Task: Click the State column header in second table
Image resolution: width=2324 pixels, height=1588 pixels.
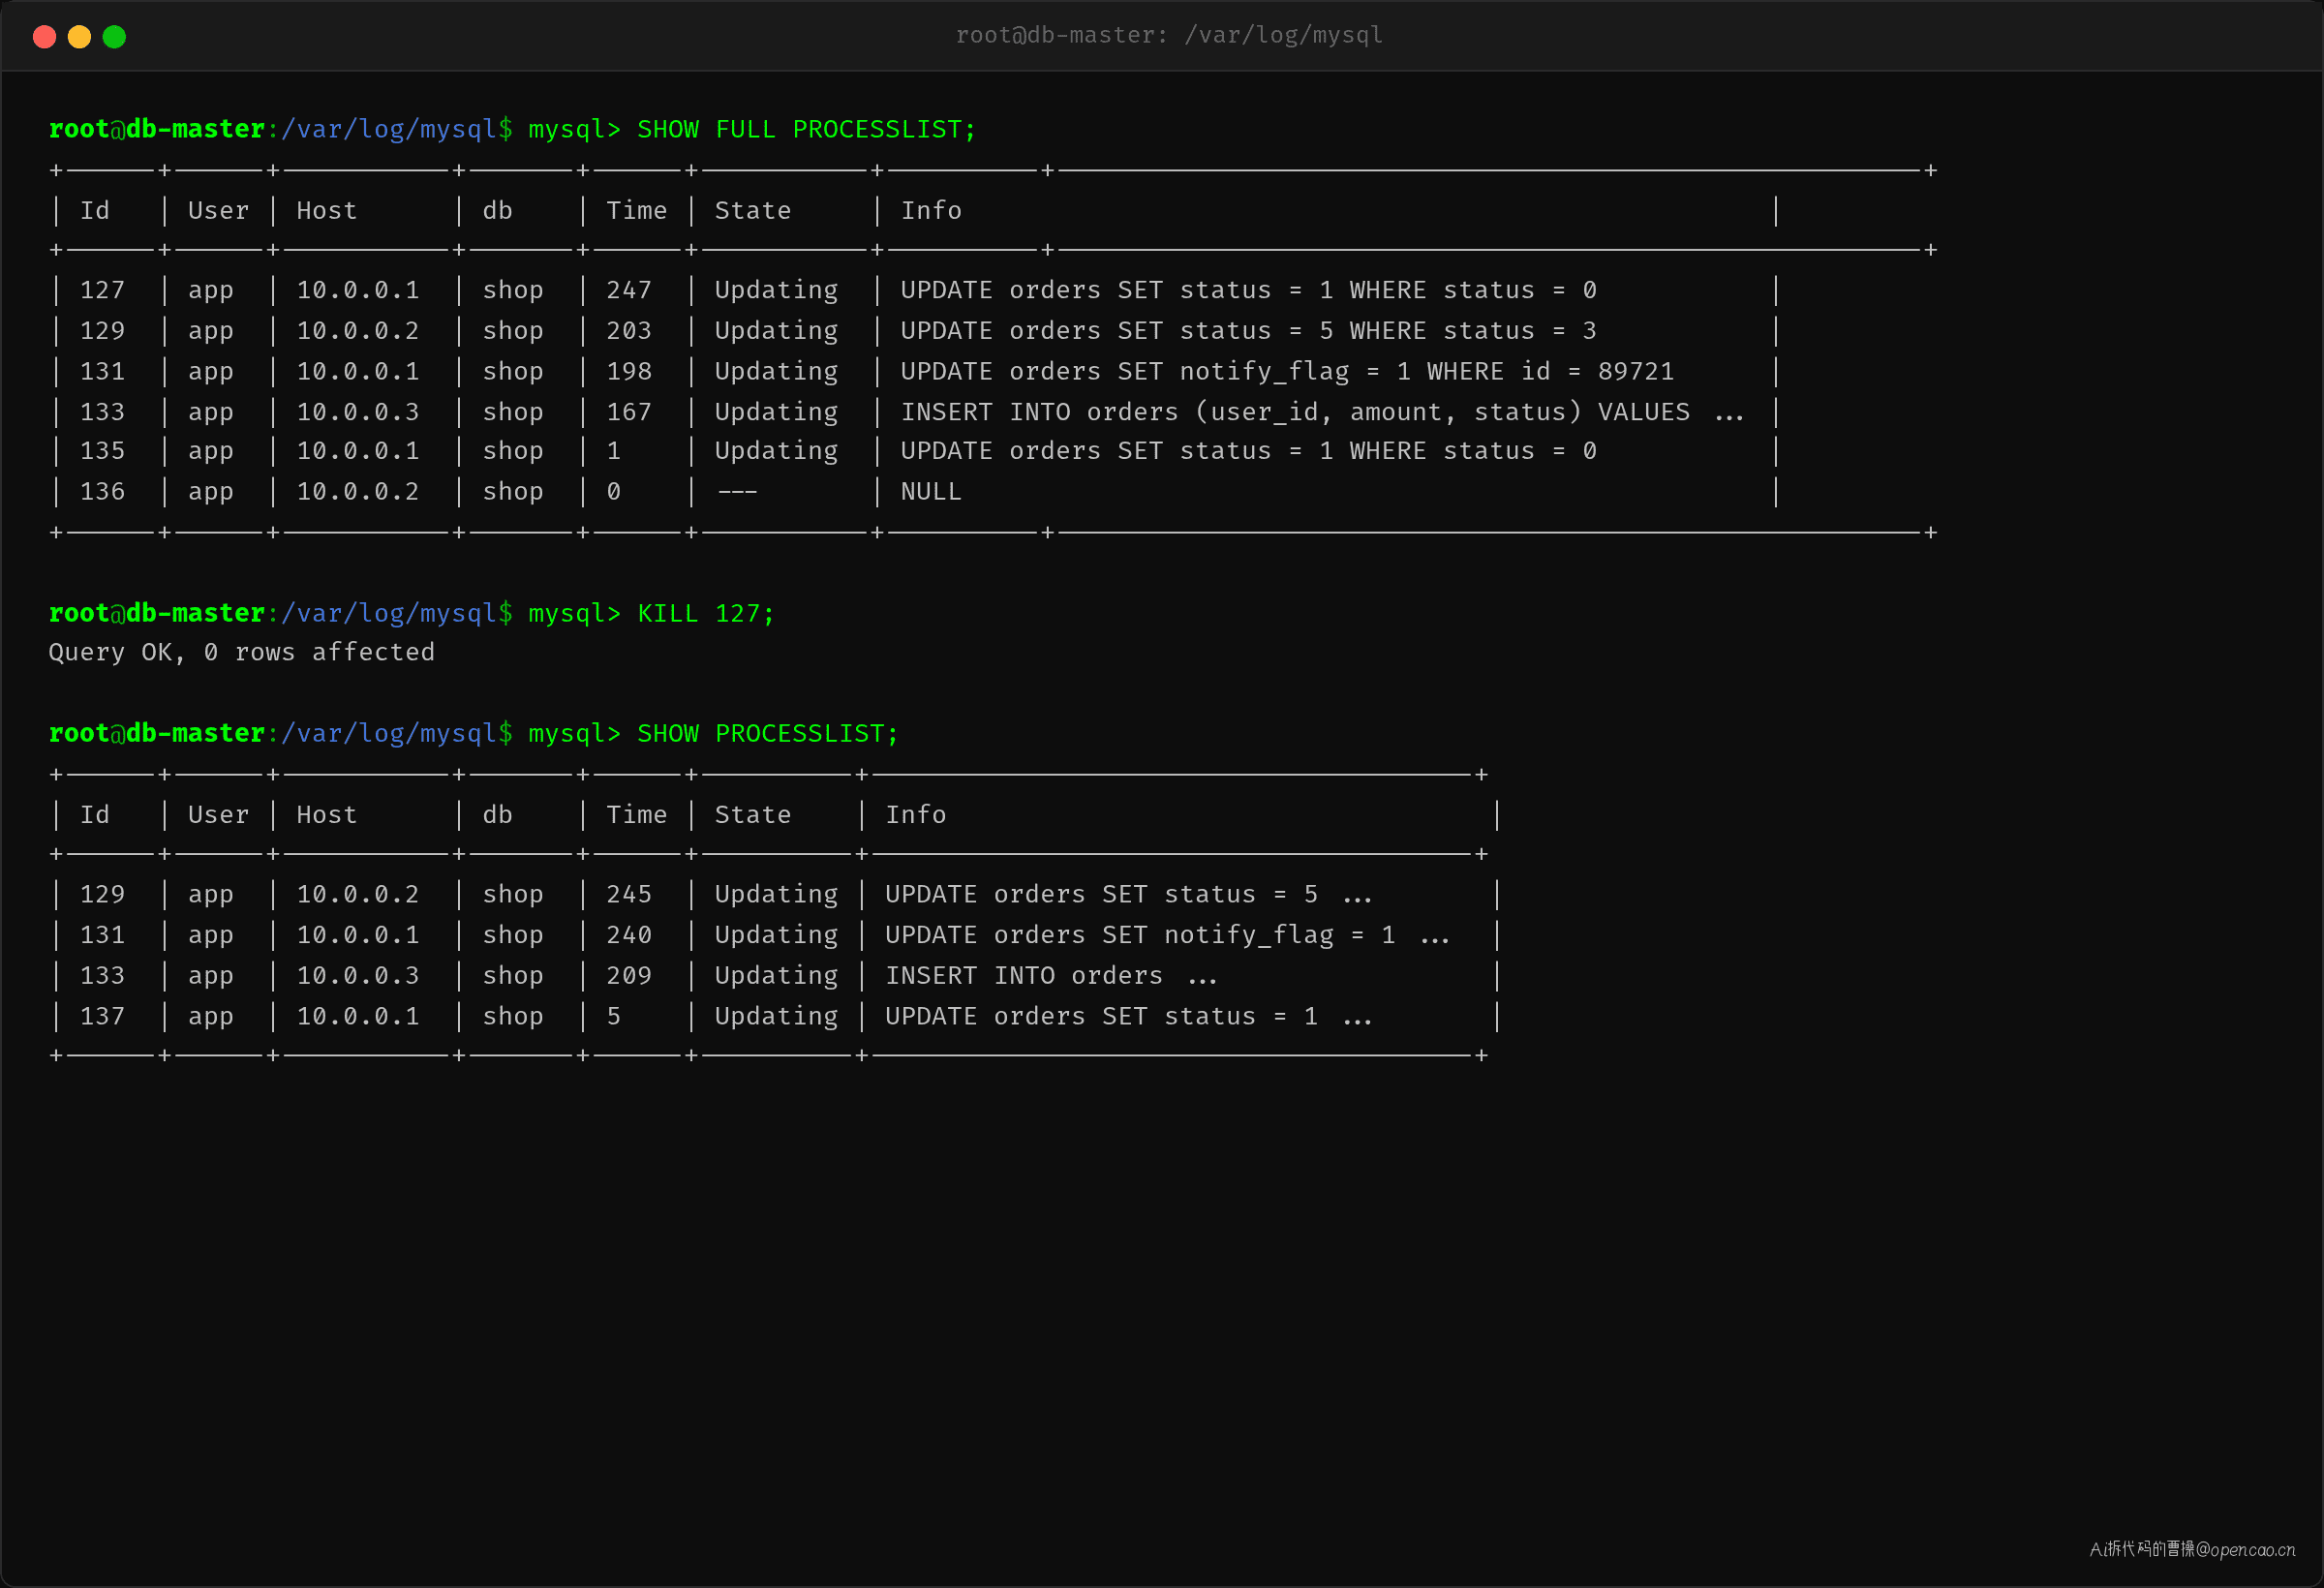Action: point(753,815)
